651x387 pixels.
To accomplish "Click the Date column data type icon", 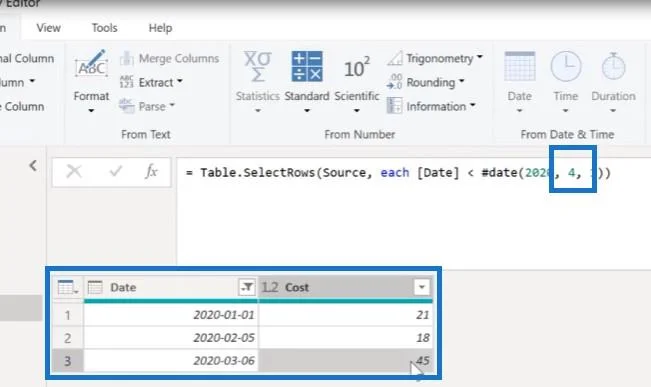I will tap(95, 287).
